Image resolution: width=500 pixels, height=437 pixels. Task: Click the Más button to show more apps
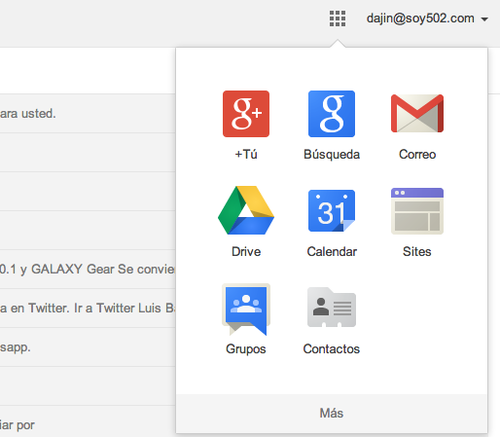(332, 413)
